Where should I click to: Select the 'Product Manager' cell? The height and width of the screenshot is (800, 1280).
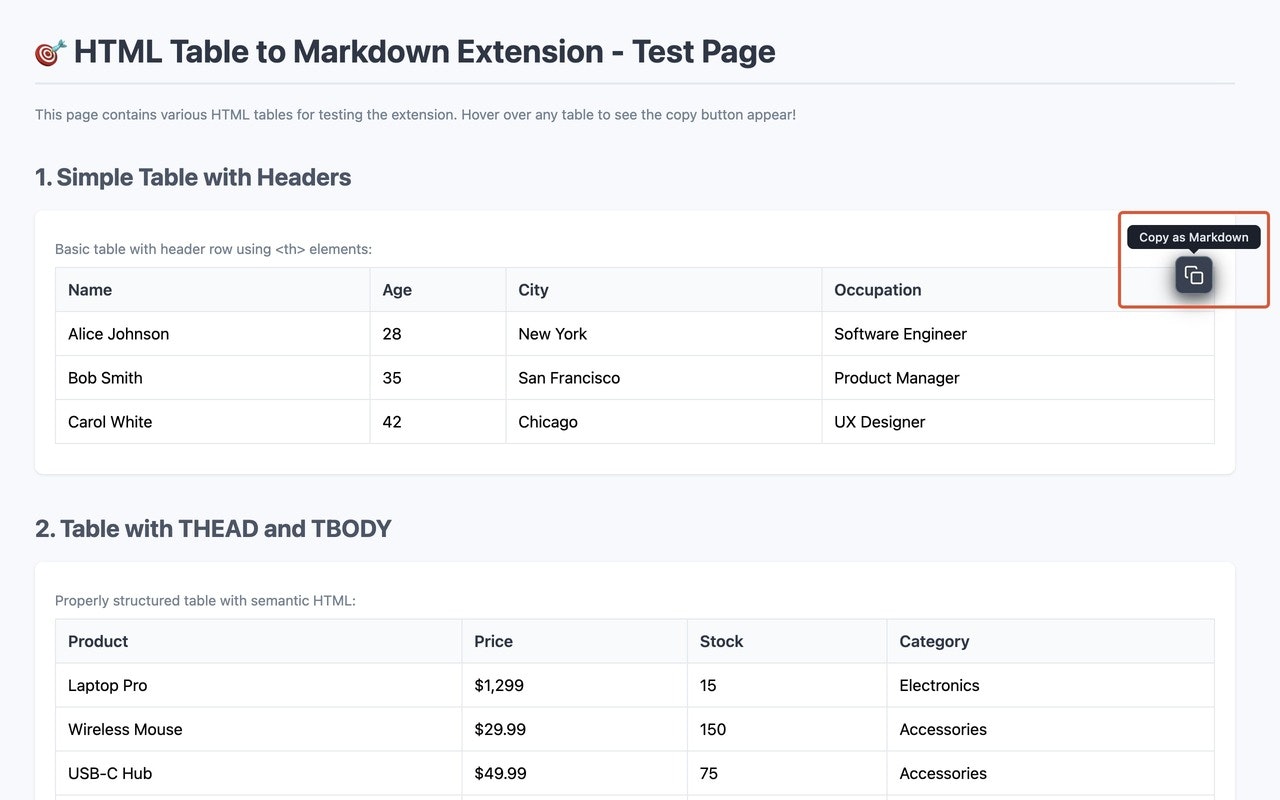click(1018, 378)
